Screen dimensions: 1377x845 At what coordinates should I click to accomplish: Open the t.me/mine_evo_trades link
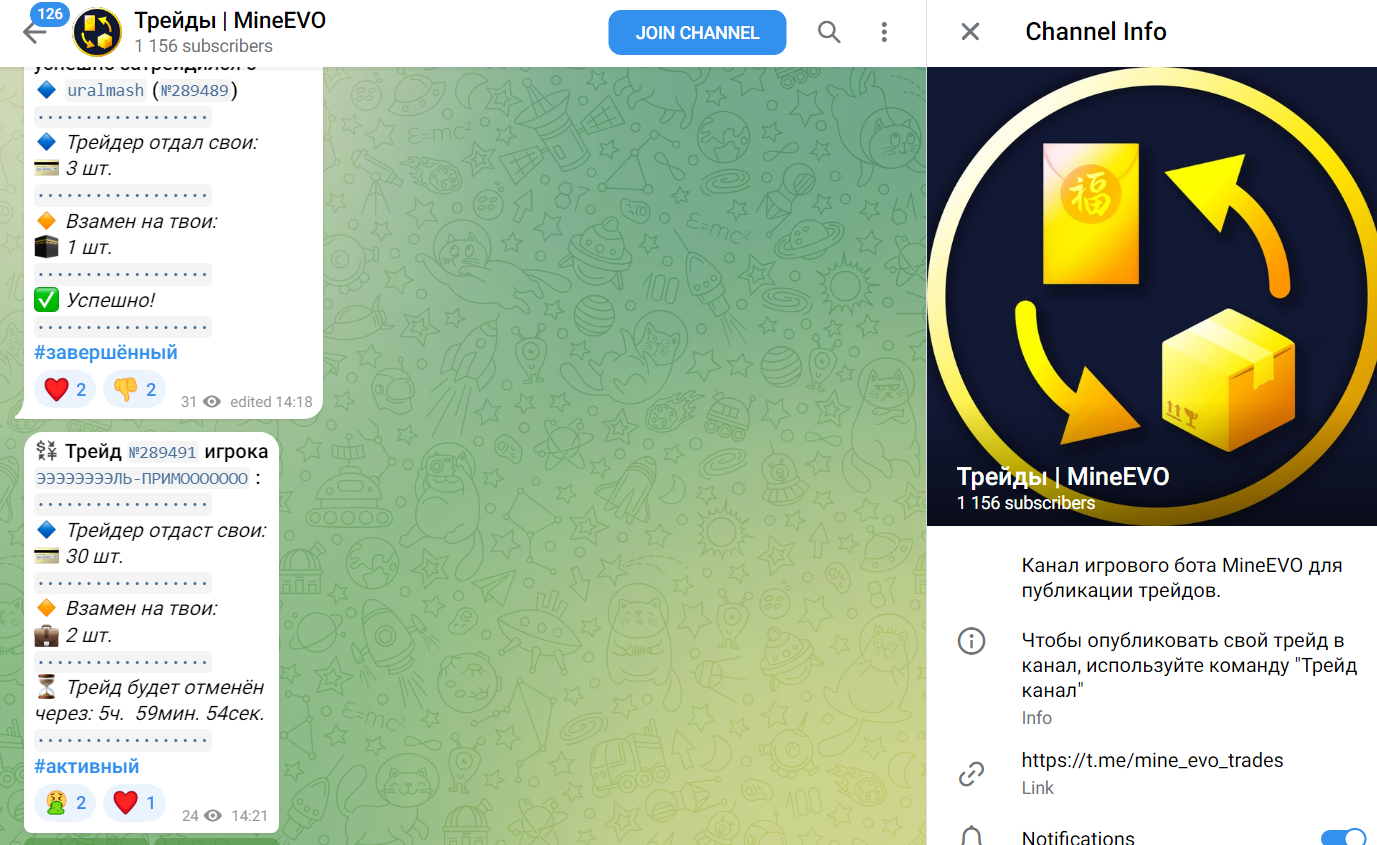[x=1152, y=760]
